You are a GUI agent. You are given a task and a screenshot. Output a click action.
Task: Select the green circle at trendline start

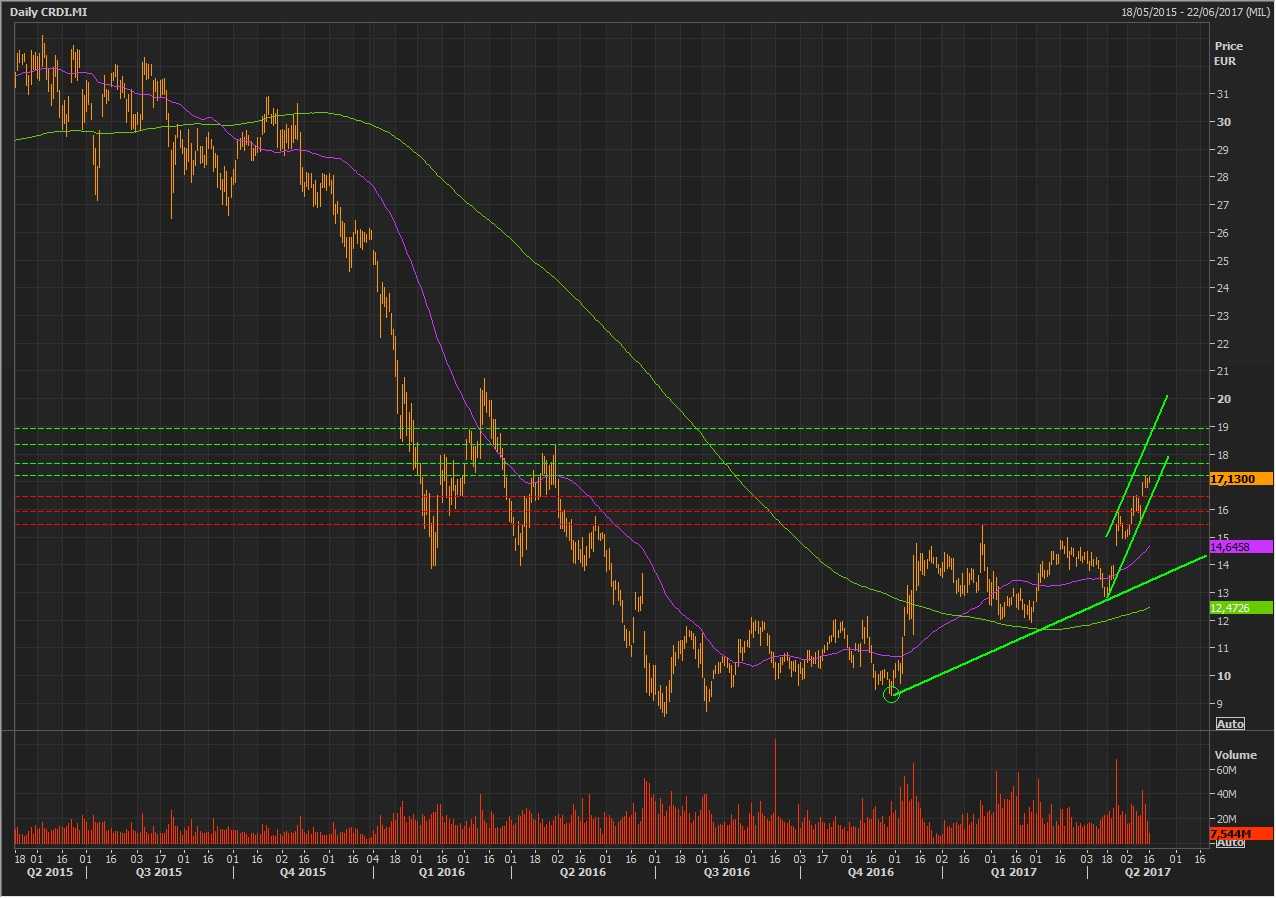tap(892, 694)
